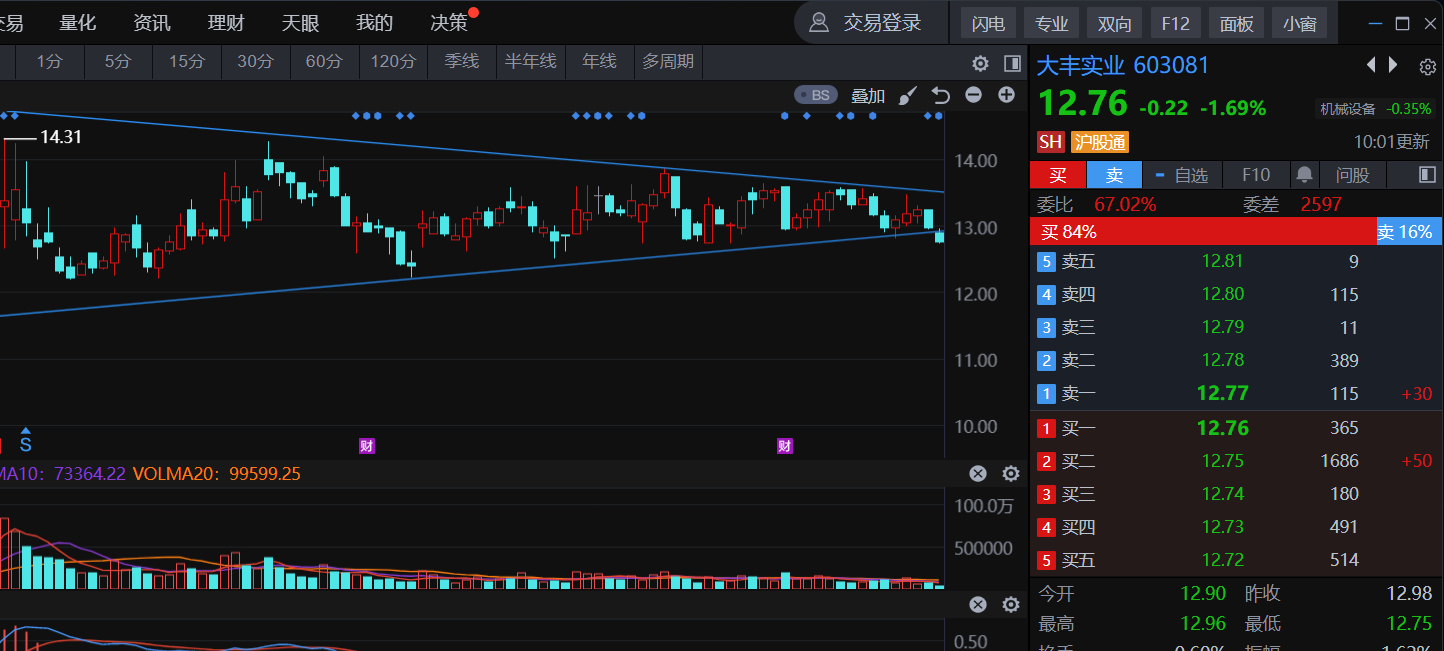Toggle the chart side panel layout icon
1444x651 pixels.
pos(1012,64)
